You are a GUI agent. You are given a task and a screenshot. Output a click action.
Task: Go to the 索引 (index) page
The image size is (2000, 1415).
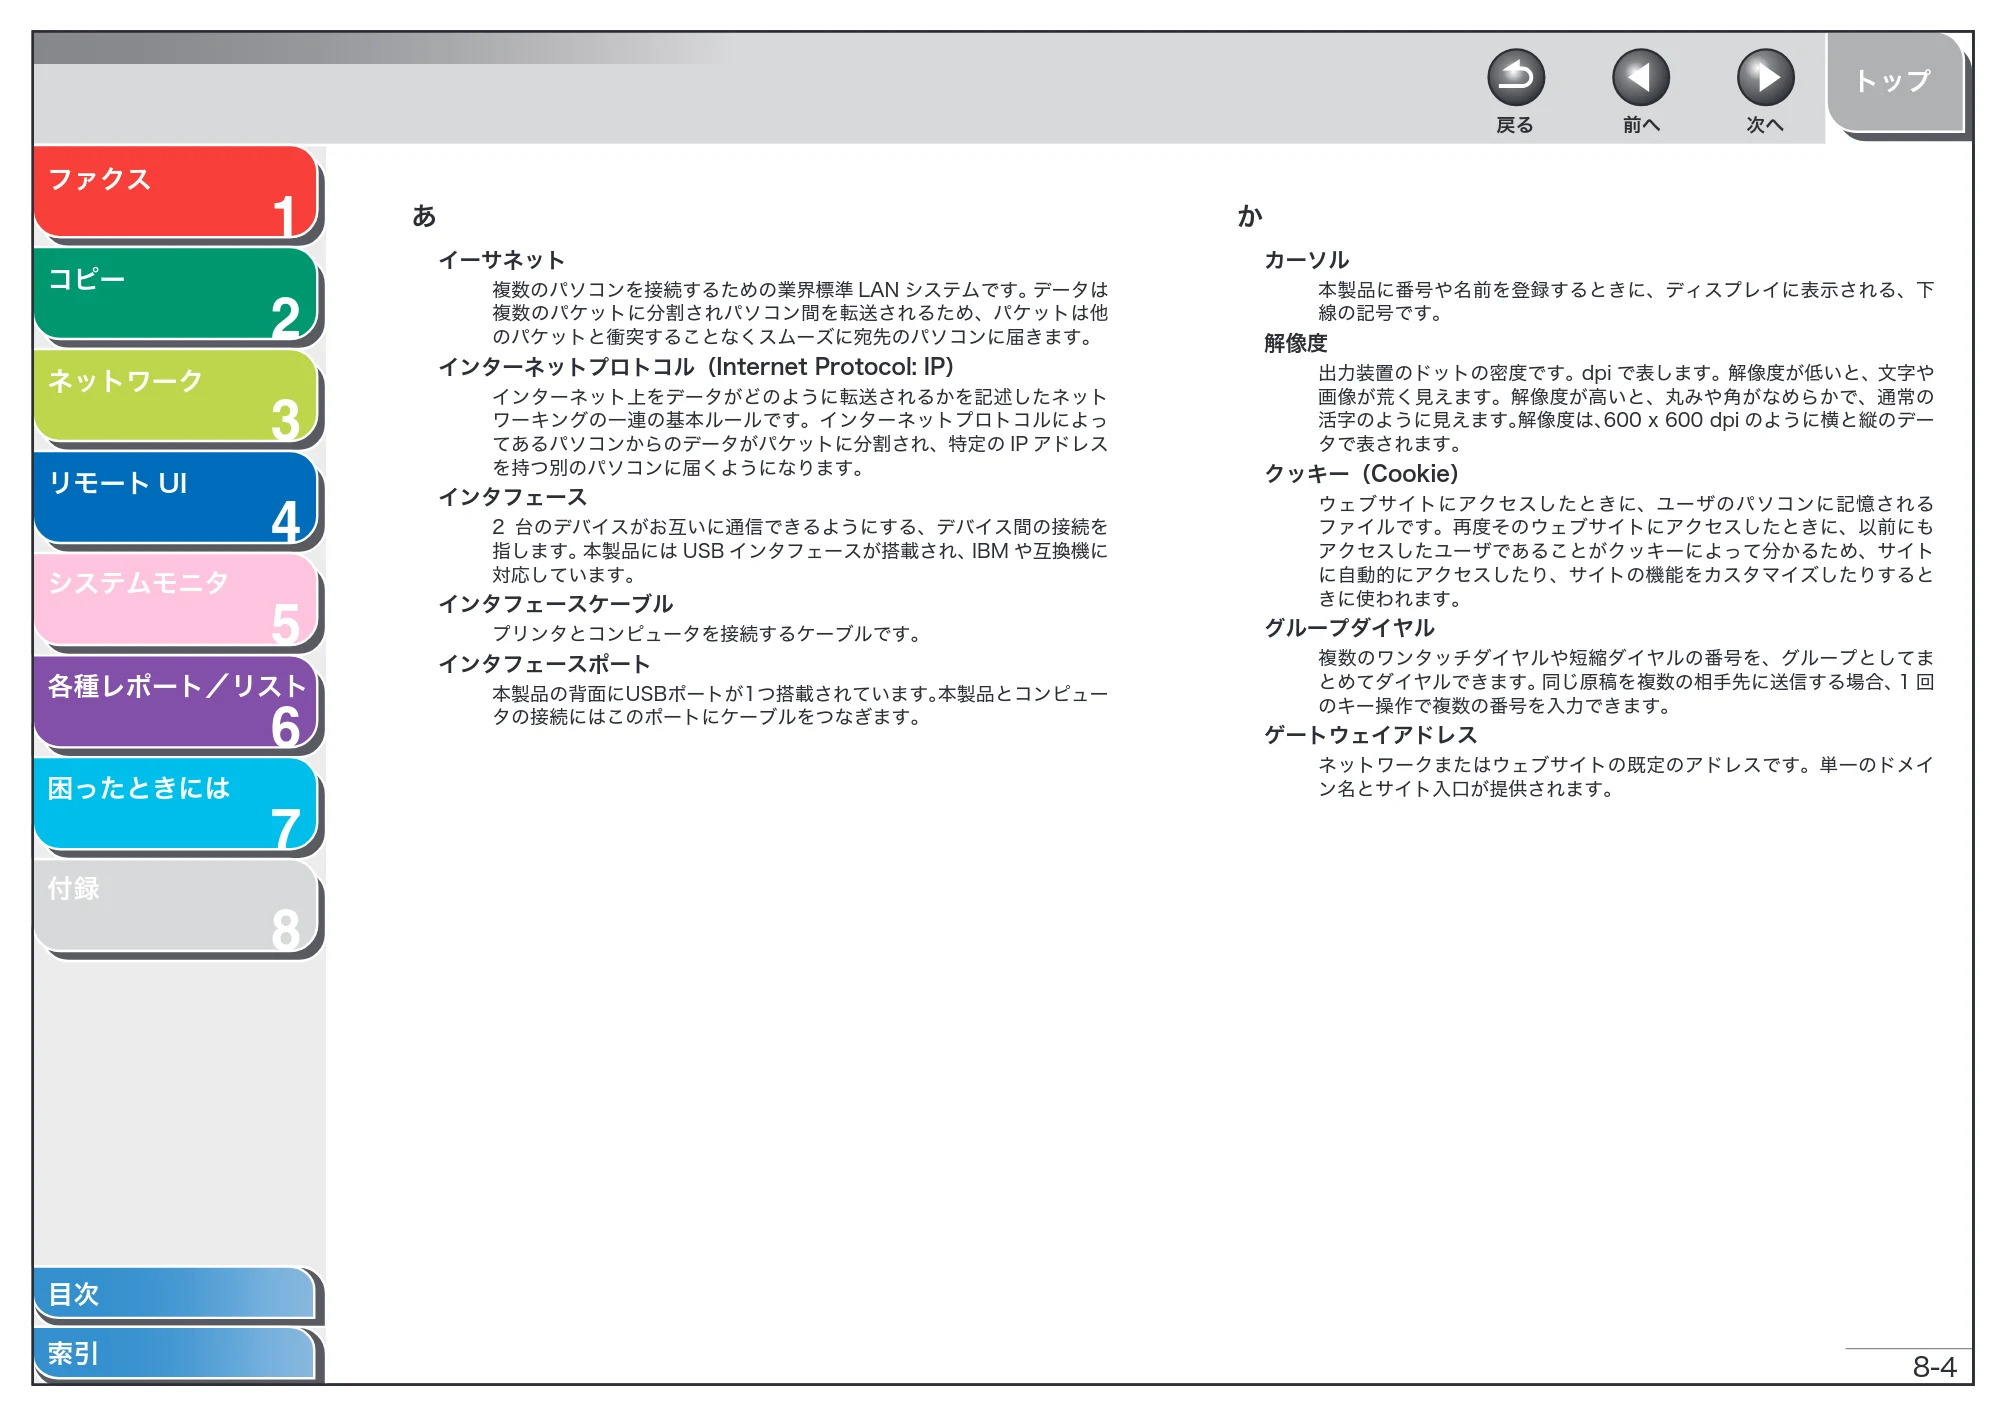[x=175, y=1353]
